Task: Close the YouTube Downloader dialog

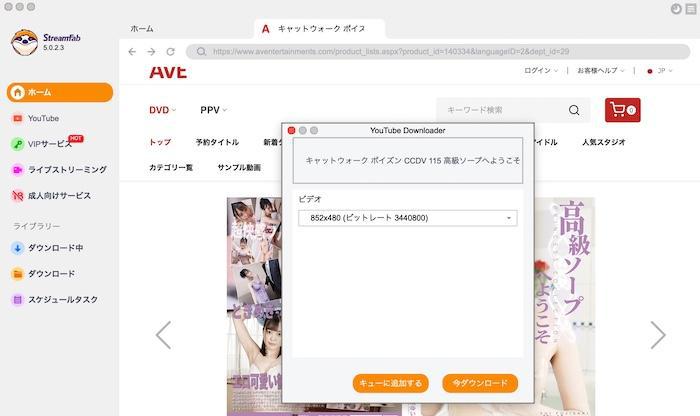Action: click(x=292, y=130)
